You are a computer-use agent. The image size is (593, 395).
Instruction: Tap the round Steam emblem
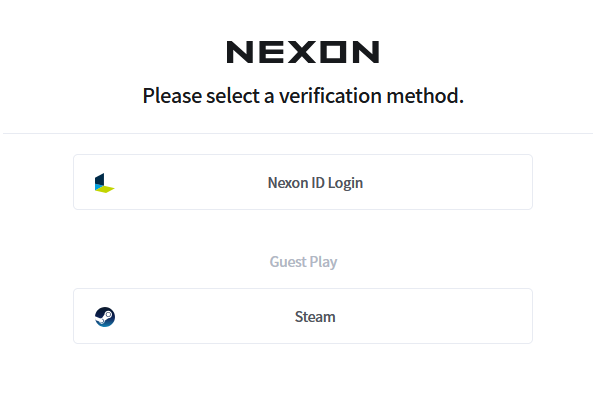click(x=105, y=317)
